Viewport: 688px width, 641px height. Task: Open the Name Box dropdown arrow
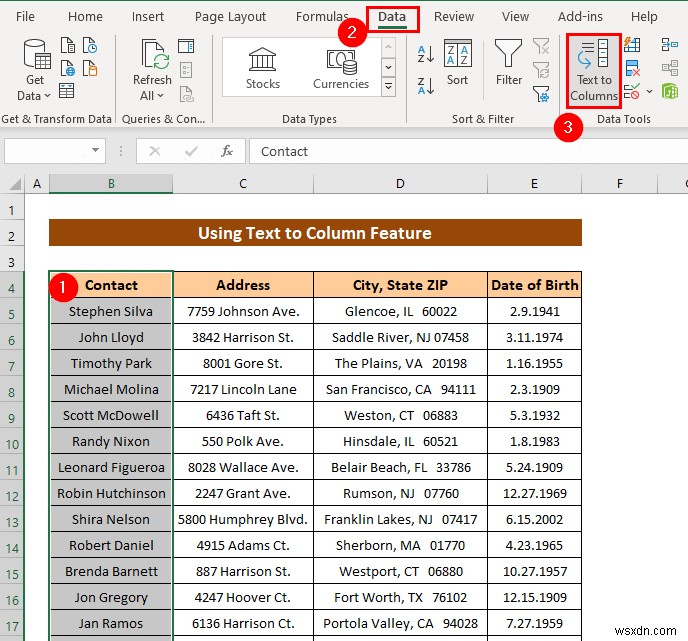(x=95, y=150)
